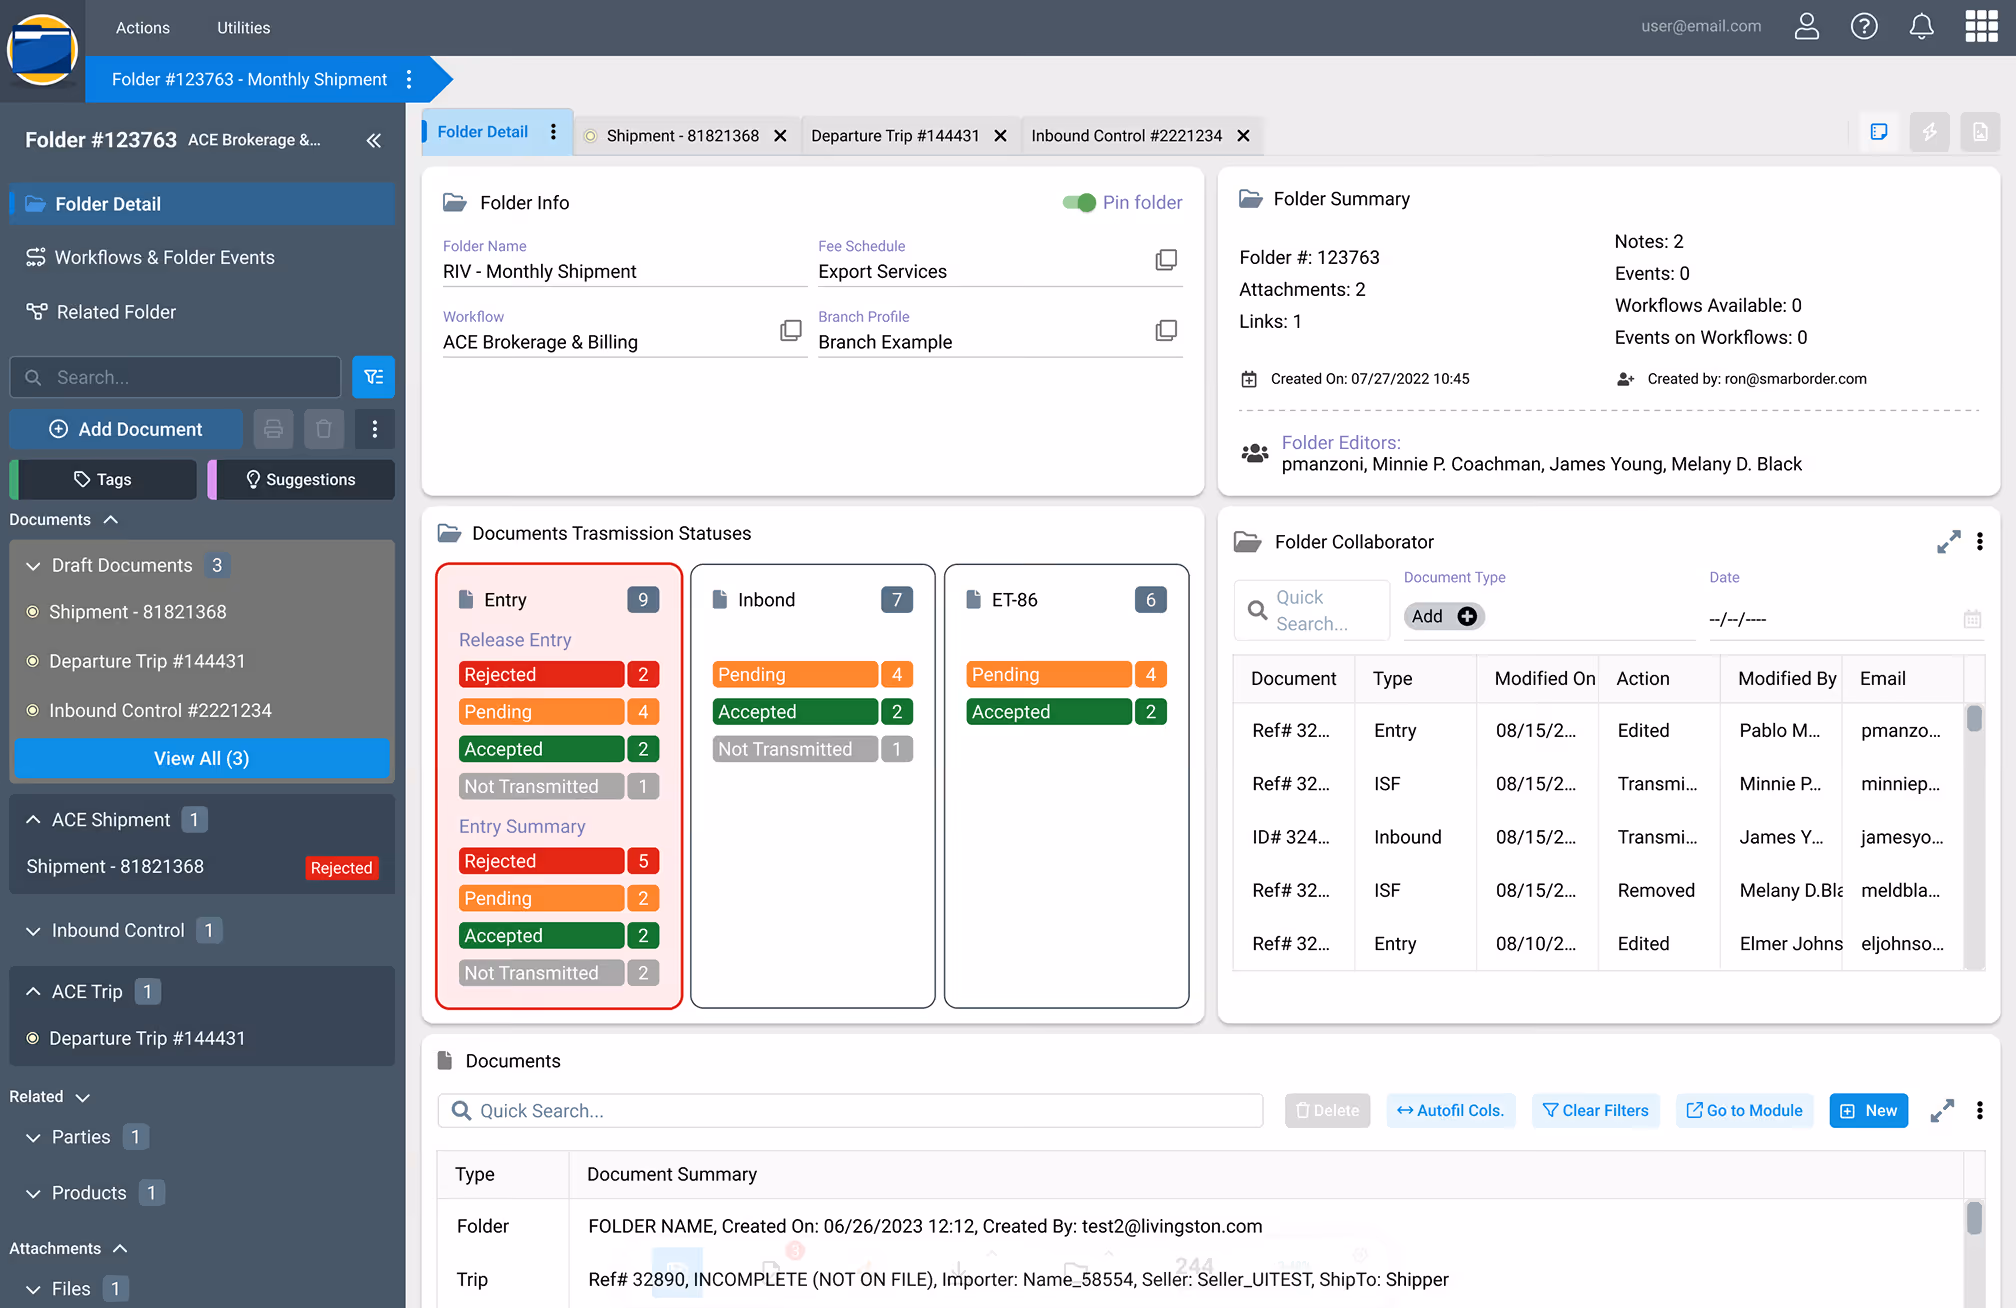Viewport: 2016px width, 1308px height.
Task: Open the kebab menu beside Folder #123763 breadcrumb
Action: 409,79
